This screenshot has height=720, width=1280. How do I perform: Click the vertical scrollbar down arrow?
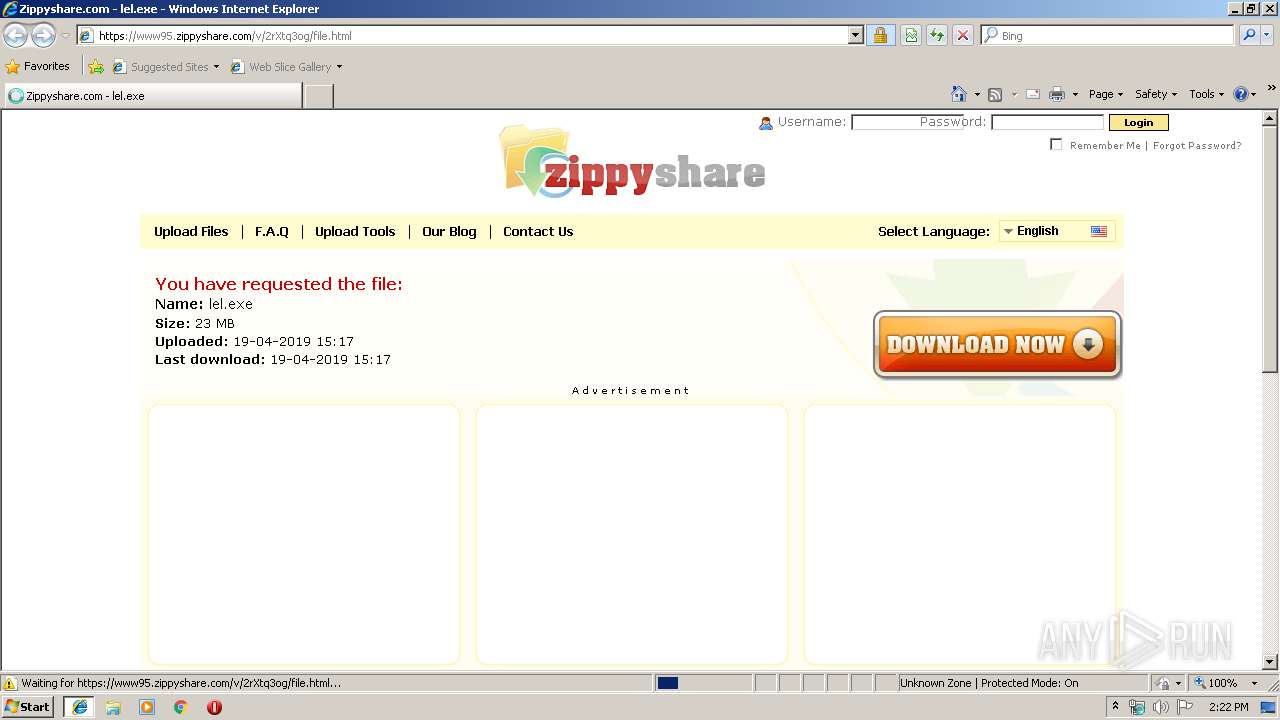click(x=1270, y=661)
